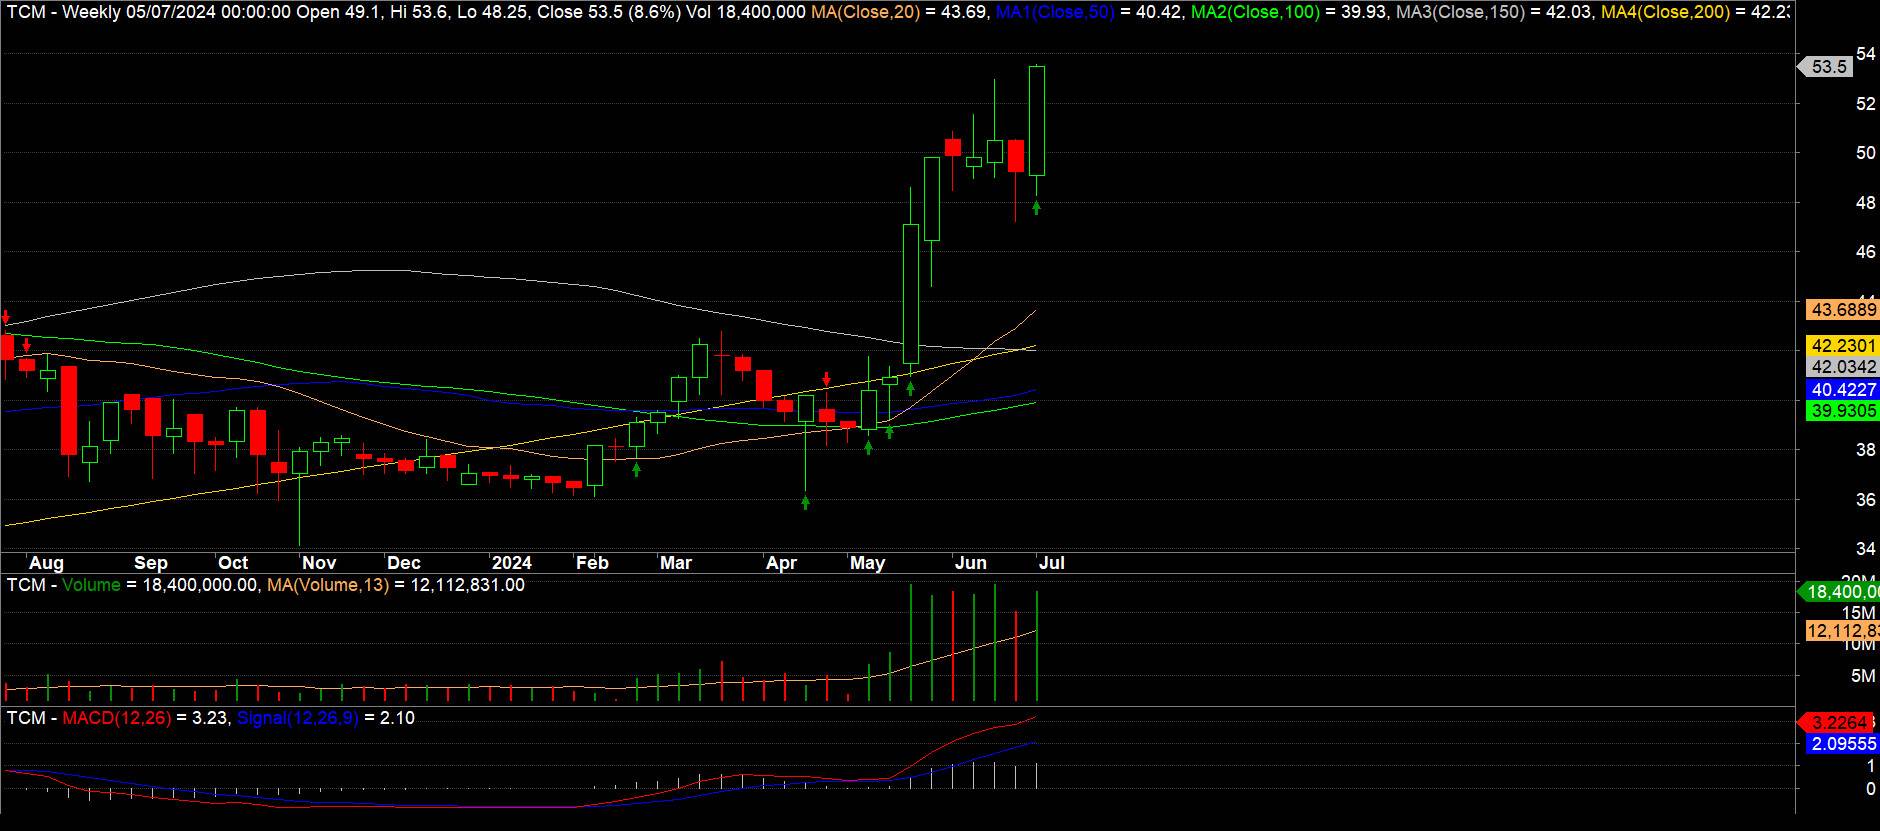Click the Apr label on the time axis
The width and height of the screenshot is (1880, 831).
point(781,563)
